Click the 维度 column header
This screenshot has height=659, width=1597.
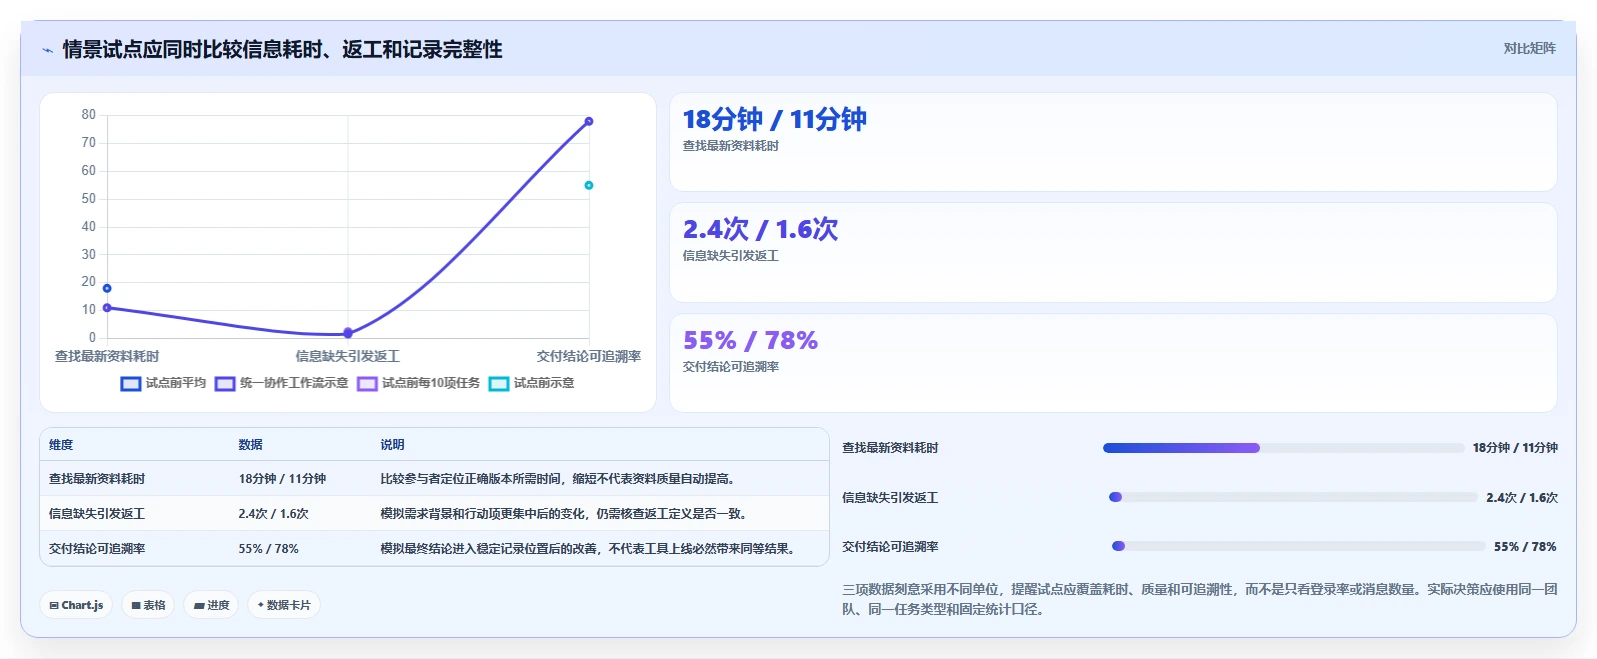61,445
